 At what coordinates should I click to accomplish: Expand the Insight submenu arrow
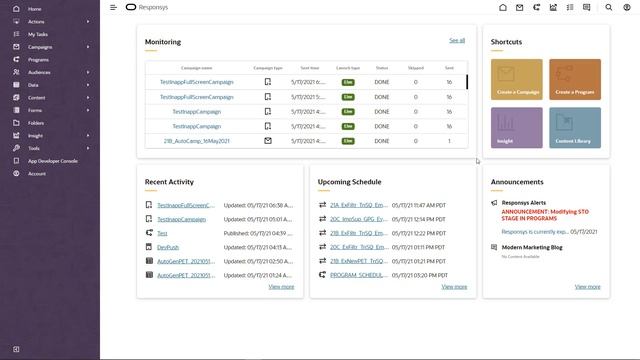point(88,136)
